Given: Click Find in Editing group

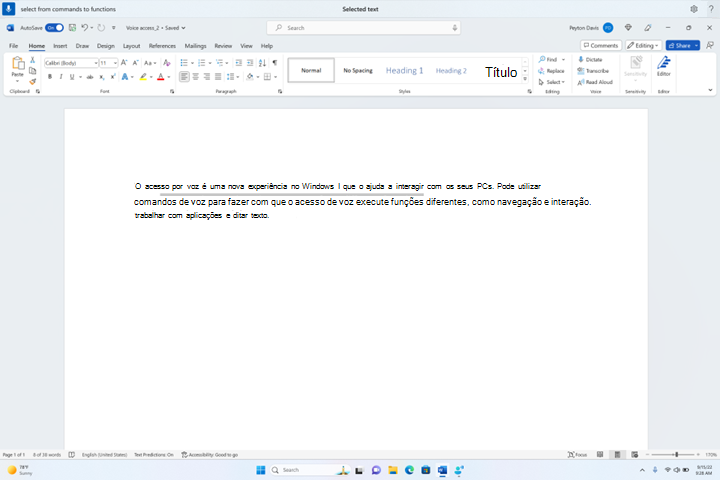Looking at the screenshot, I should [548, 60].
